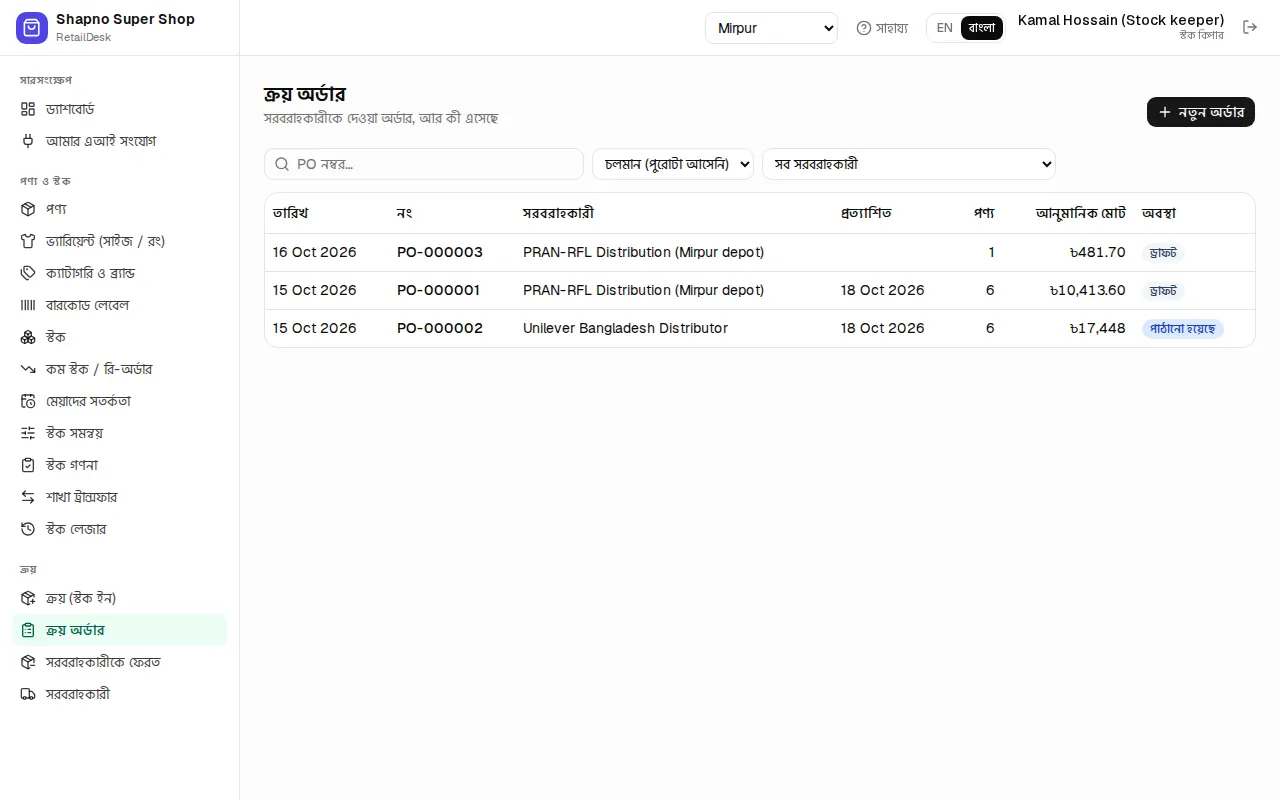Click the শাখা ট্রান্সফার arrows icon

28,497
